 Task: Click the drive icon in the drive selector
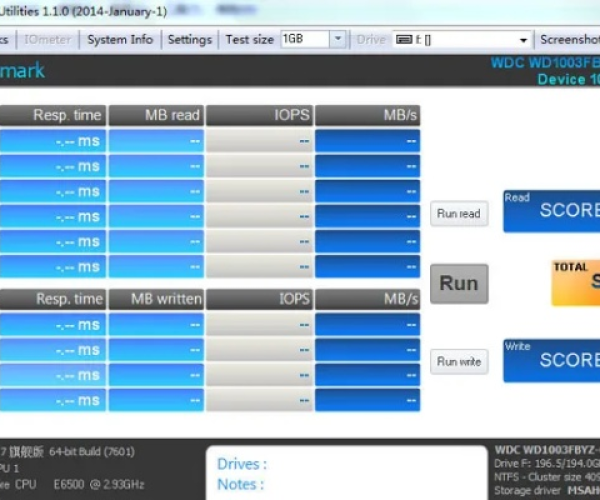point(403,39)
